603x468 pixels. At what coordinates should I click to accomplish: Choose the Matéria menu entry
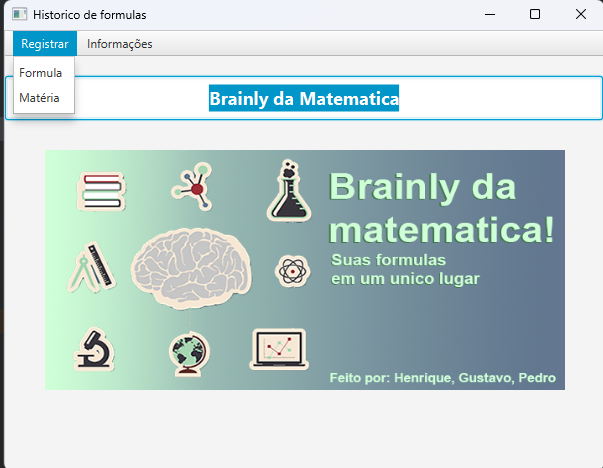coord(44,98)
